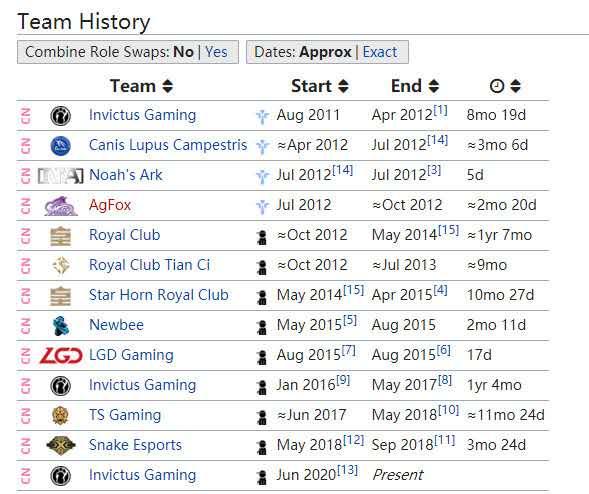Sort table by End date arrows
The height and width of the screenshot is (494, 589).
click(434, 86)
